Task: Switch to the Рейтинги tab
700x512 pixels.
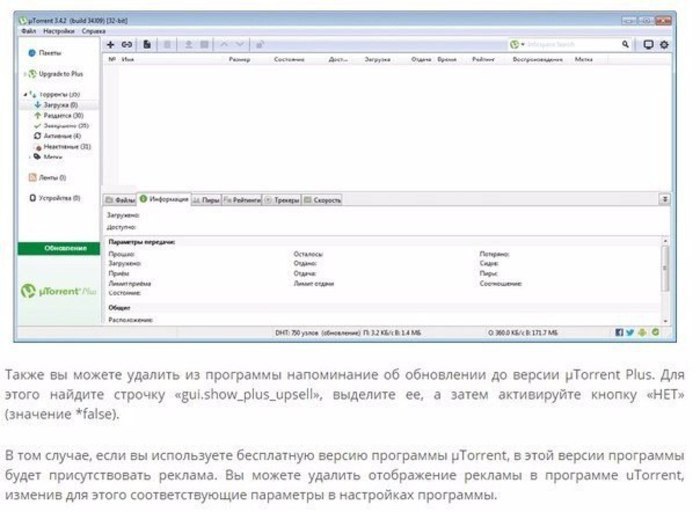Action: tap(242, 200)
